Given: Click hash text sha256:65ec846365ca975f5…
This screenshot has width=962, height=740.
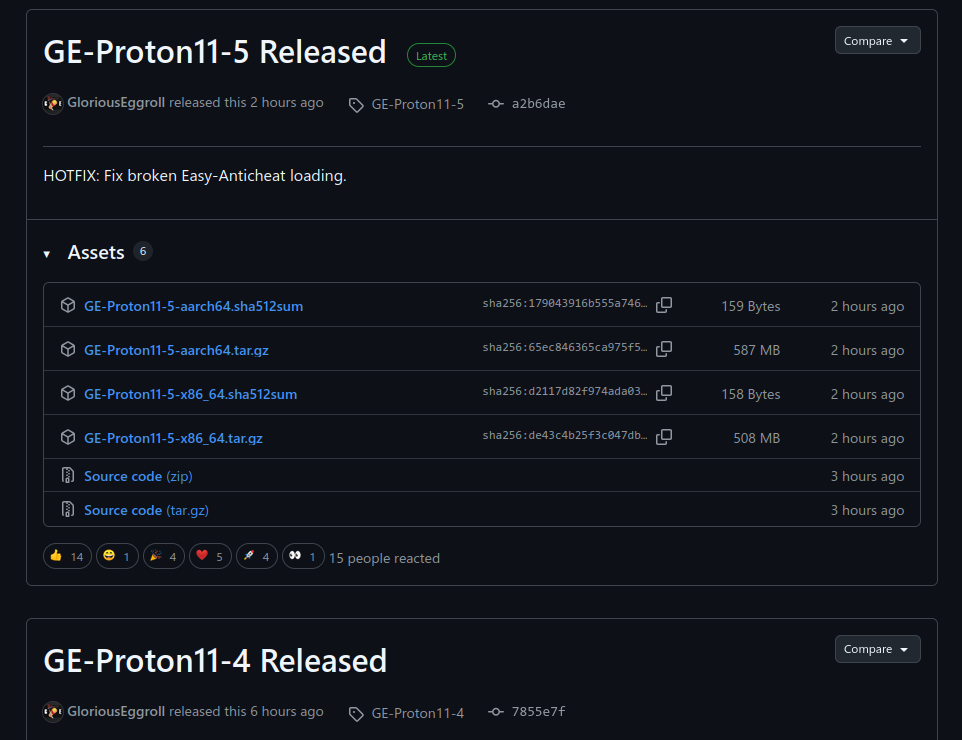Looking at the screenshot, I should [564, 347].
